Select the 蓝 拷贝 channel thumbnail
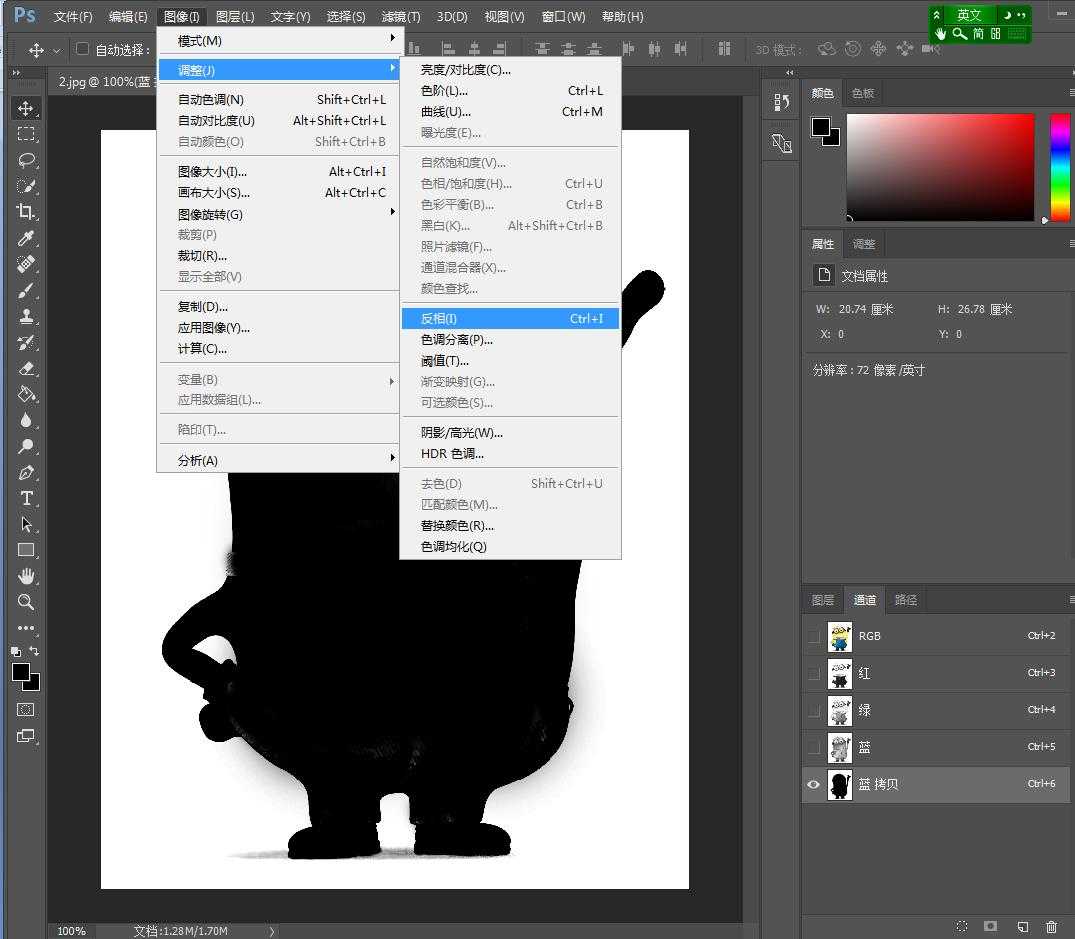Screen dimensions: 1075x939 pos(839,785)
